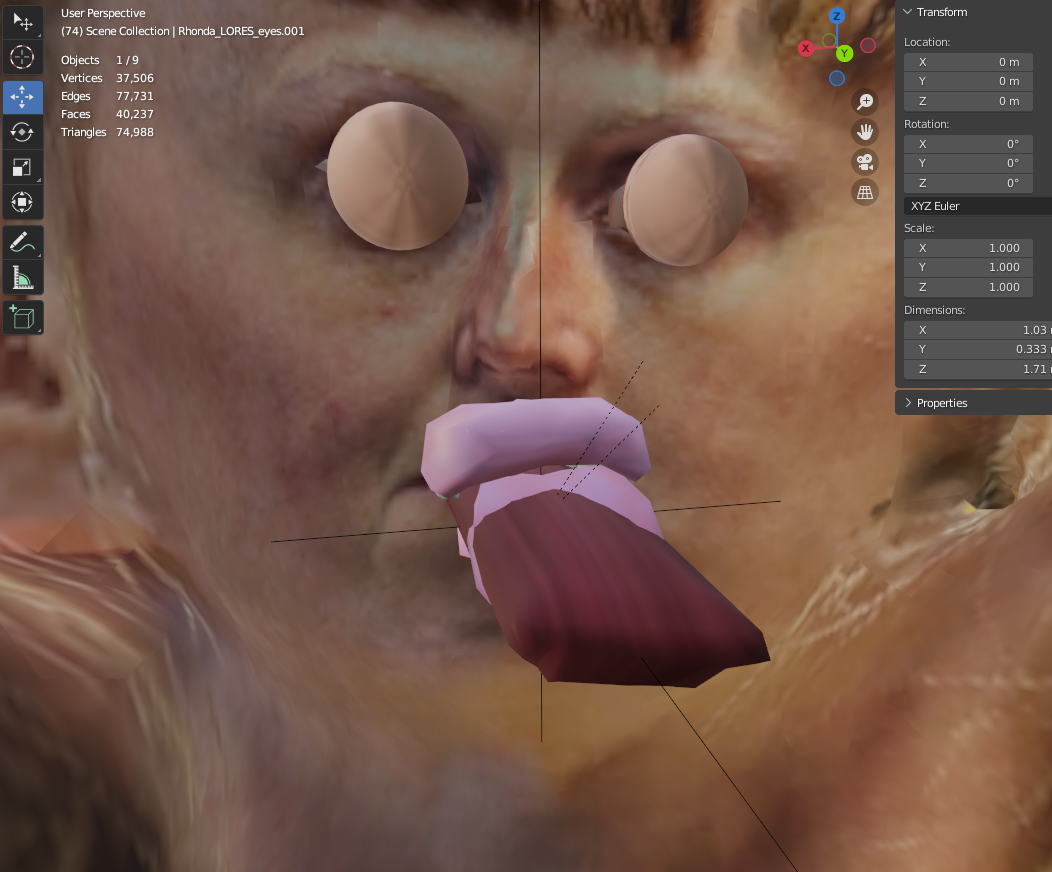1052x872 pixels.
Task: Click the Rotation Y field
Action: tap(968, 163)
